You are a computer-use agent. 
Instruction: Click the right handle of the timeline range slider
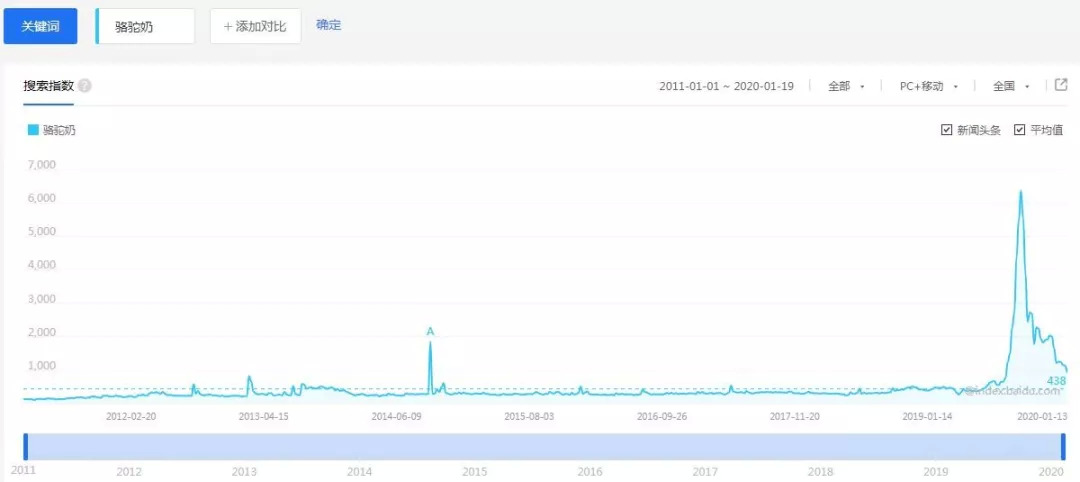point(1063,446)
